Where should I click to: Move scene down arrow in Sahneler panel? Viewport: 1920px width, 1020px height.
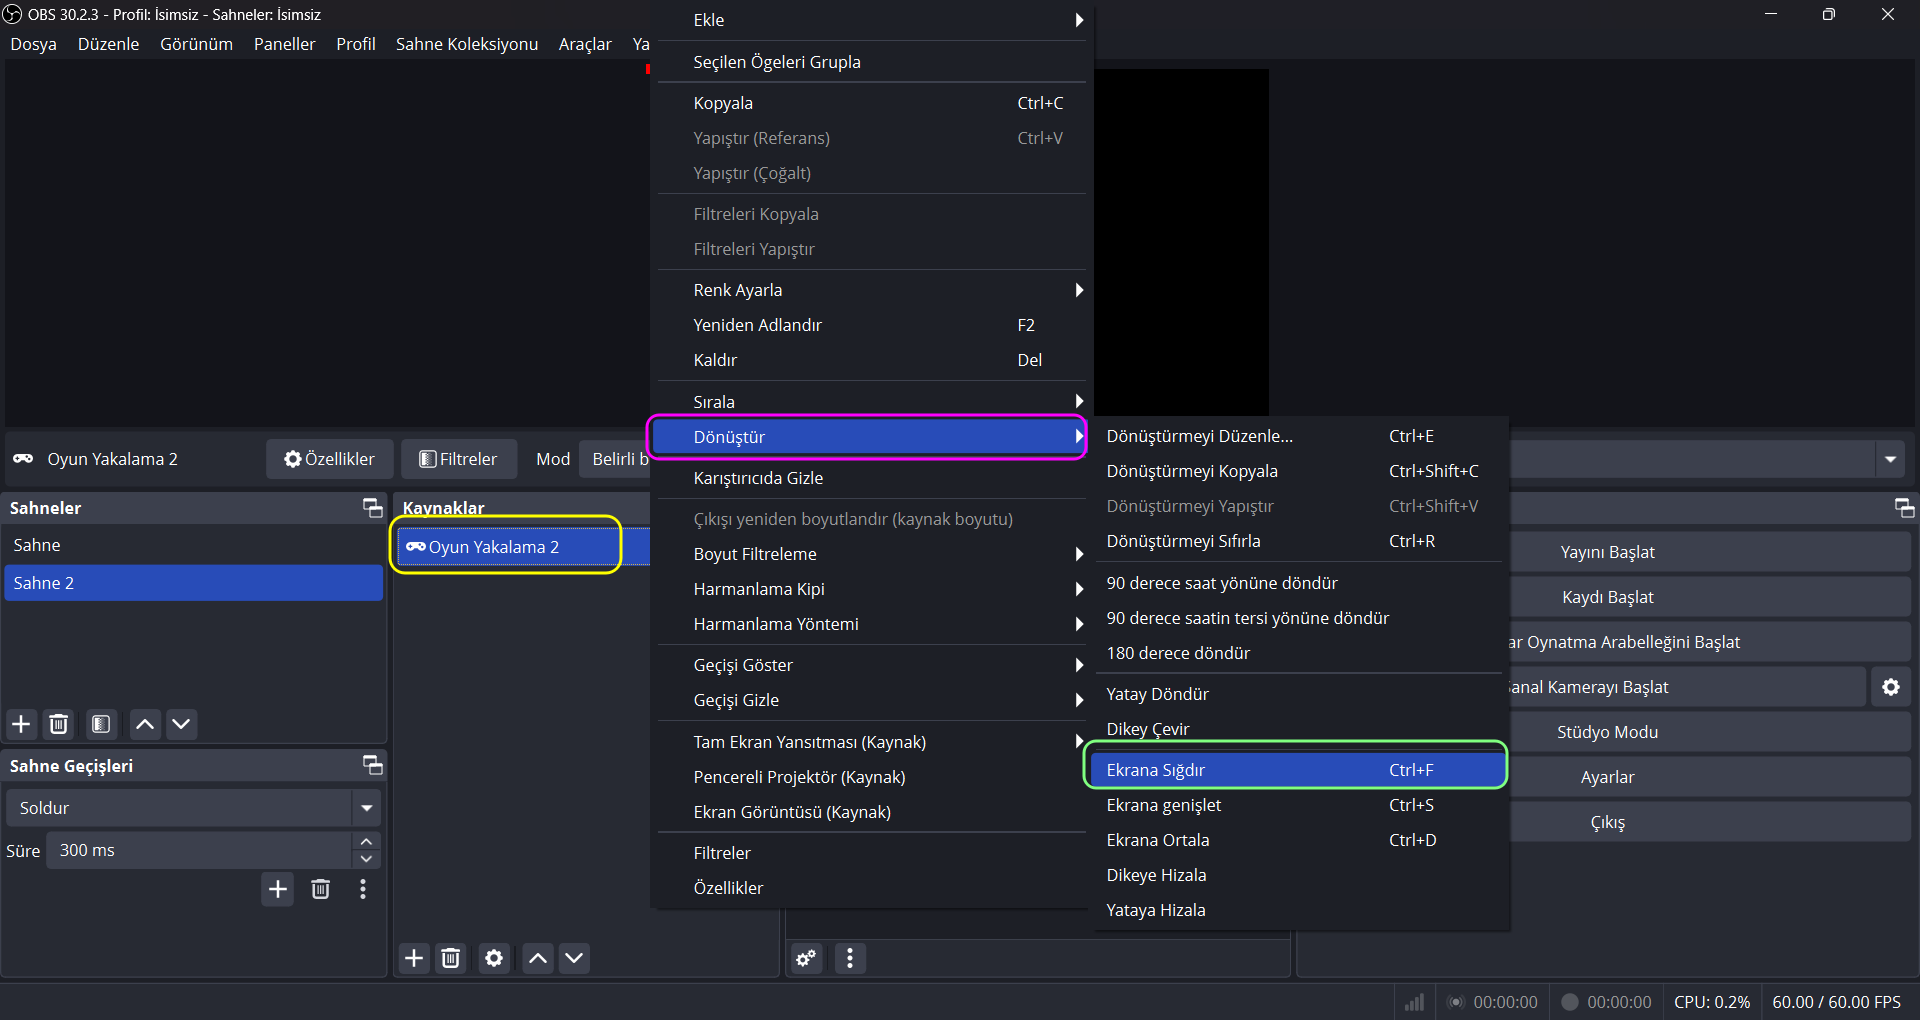181,724
